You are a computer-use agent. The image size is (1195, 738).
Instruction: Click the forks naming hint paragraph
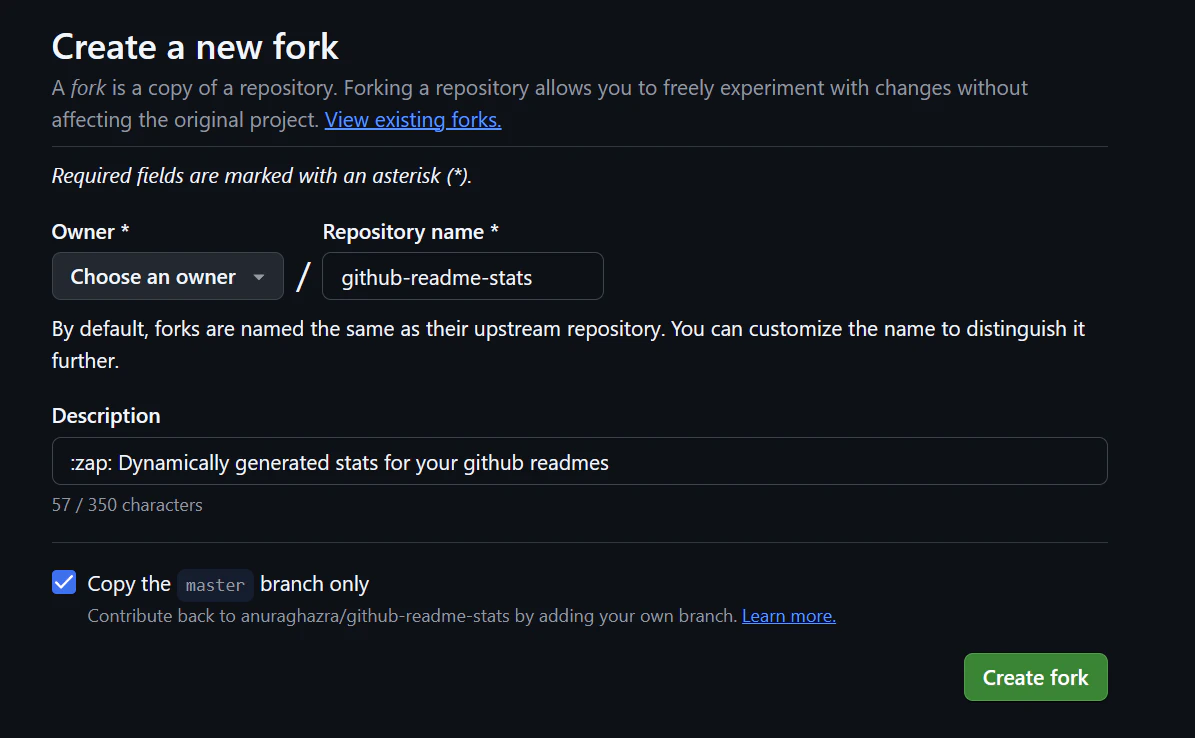click(569, 345)
